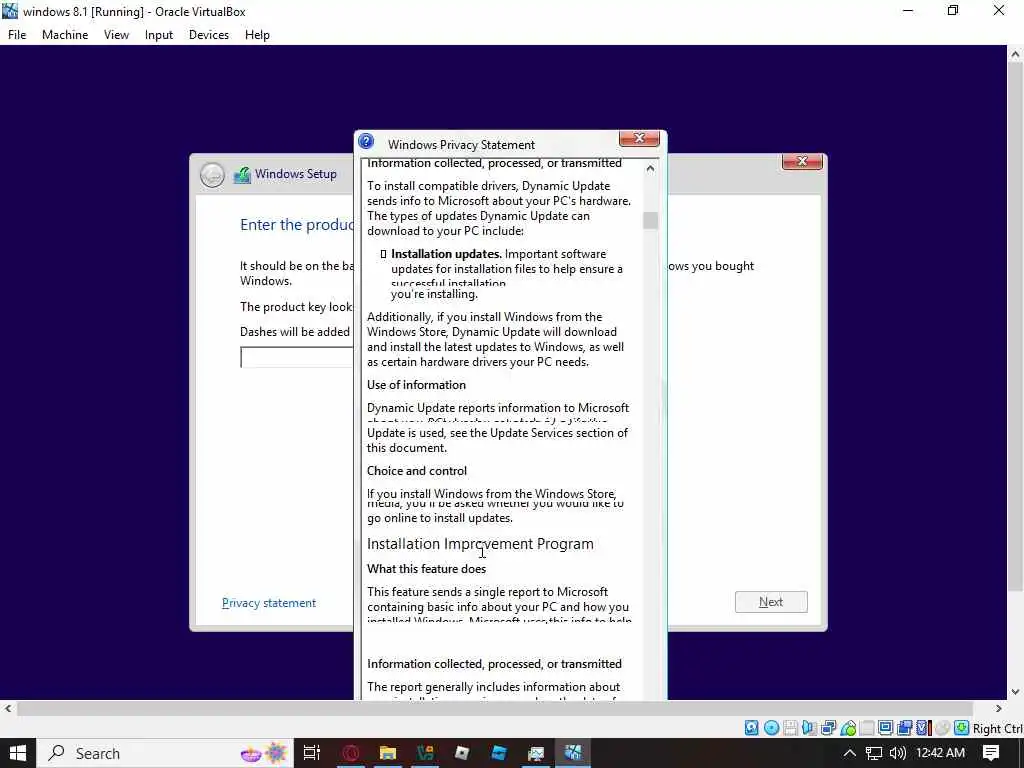Viewport: 1024px width, 768px height.
Task: Open the Devices menu
Action: [208, 35]
